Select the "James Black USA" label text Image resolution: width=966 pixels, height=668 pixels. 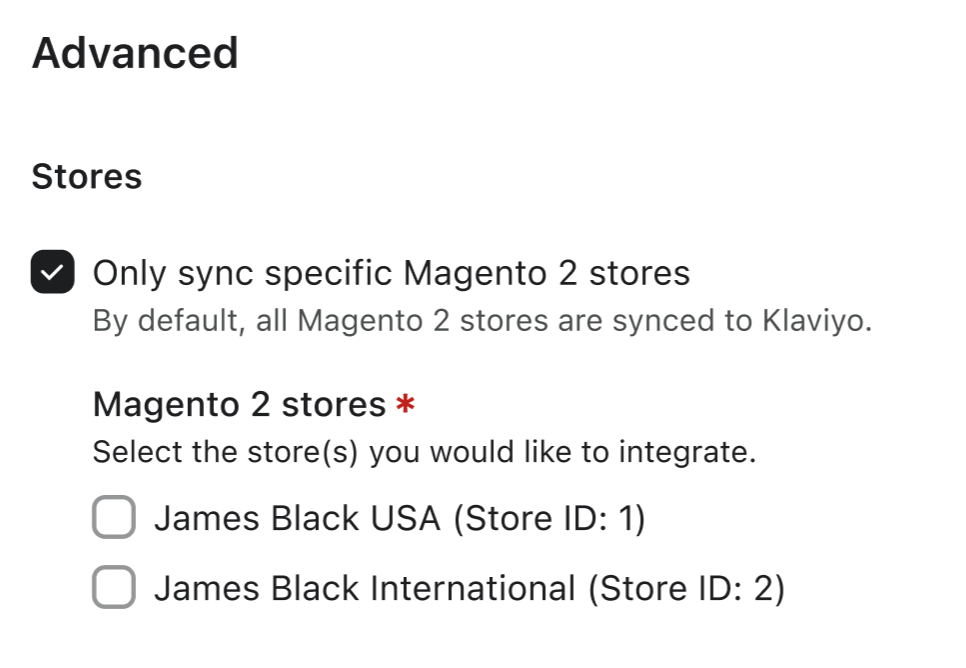coord(297,518)
